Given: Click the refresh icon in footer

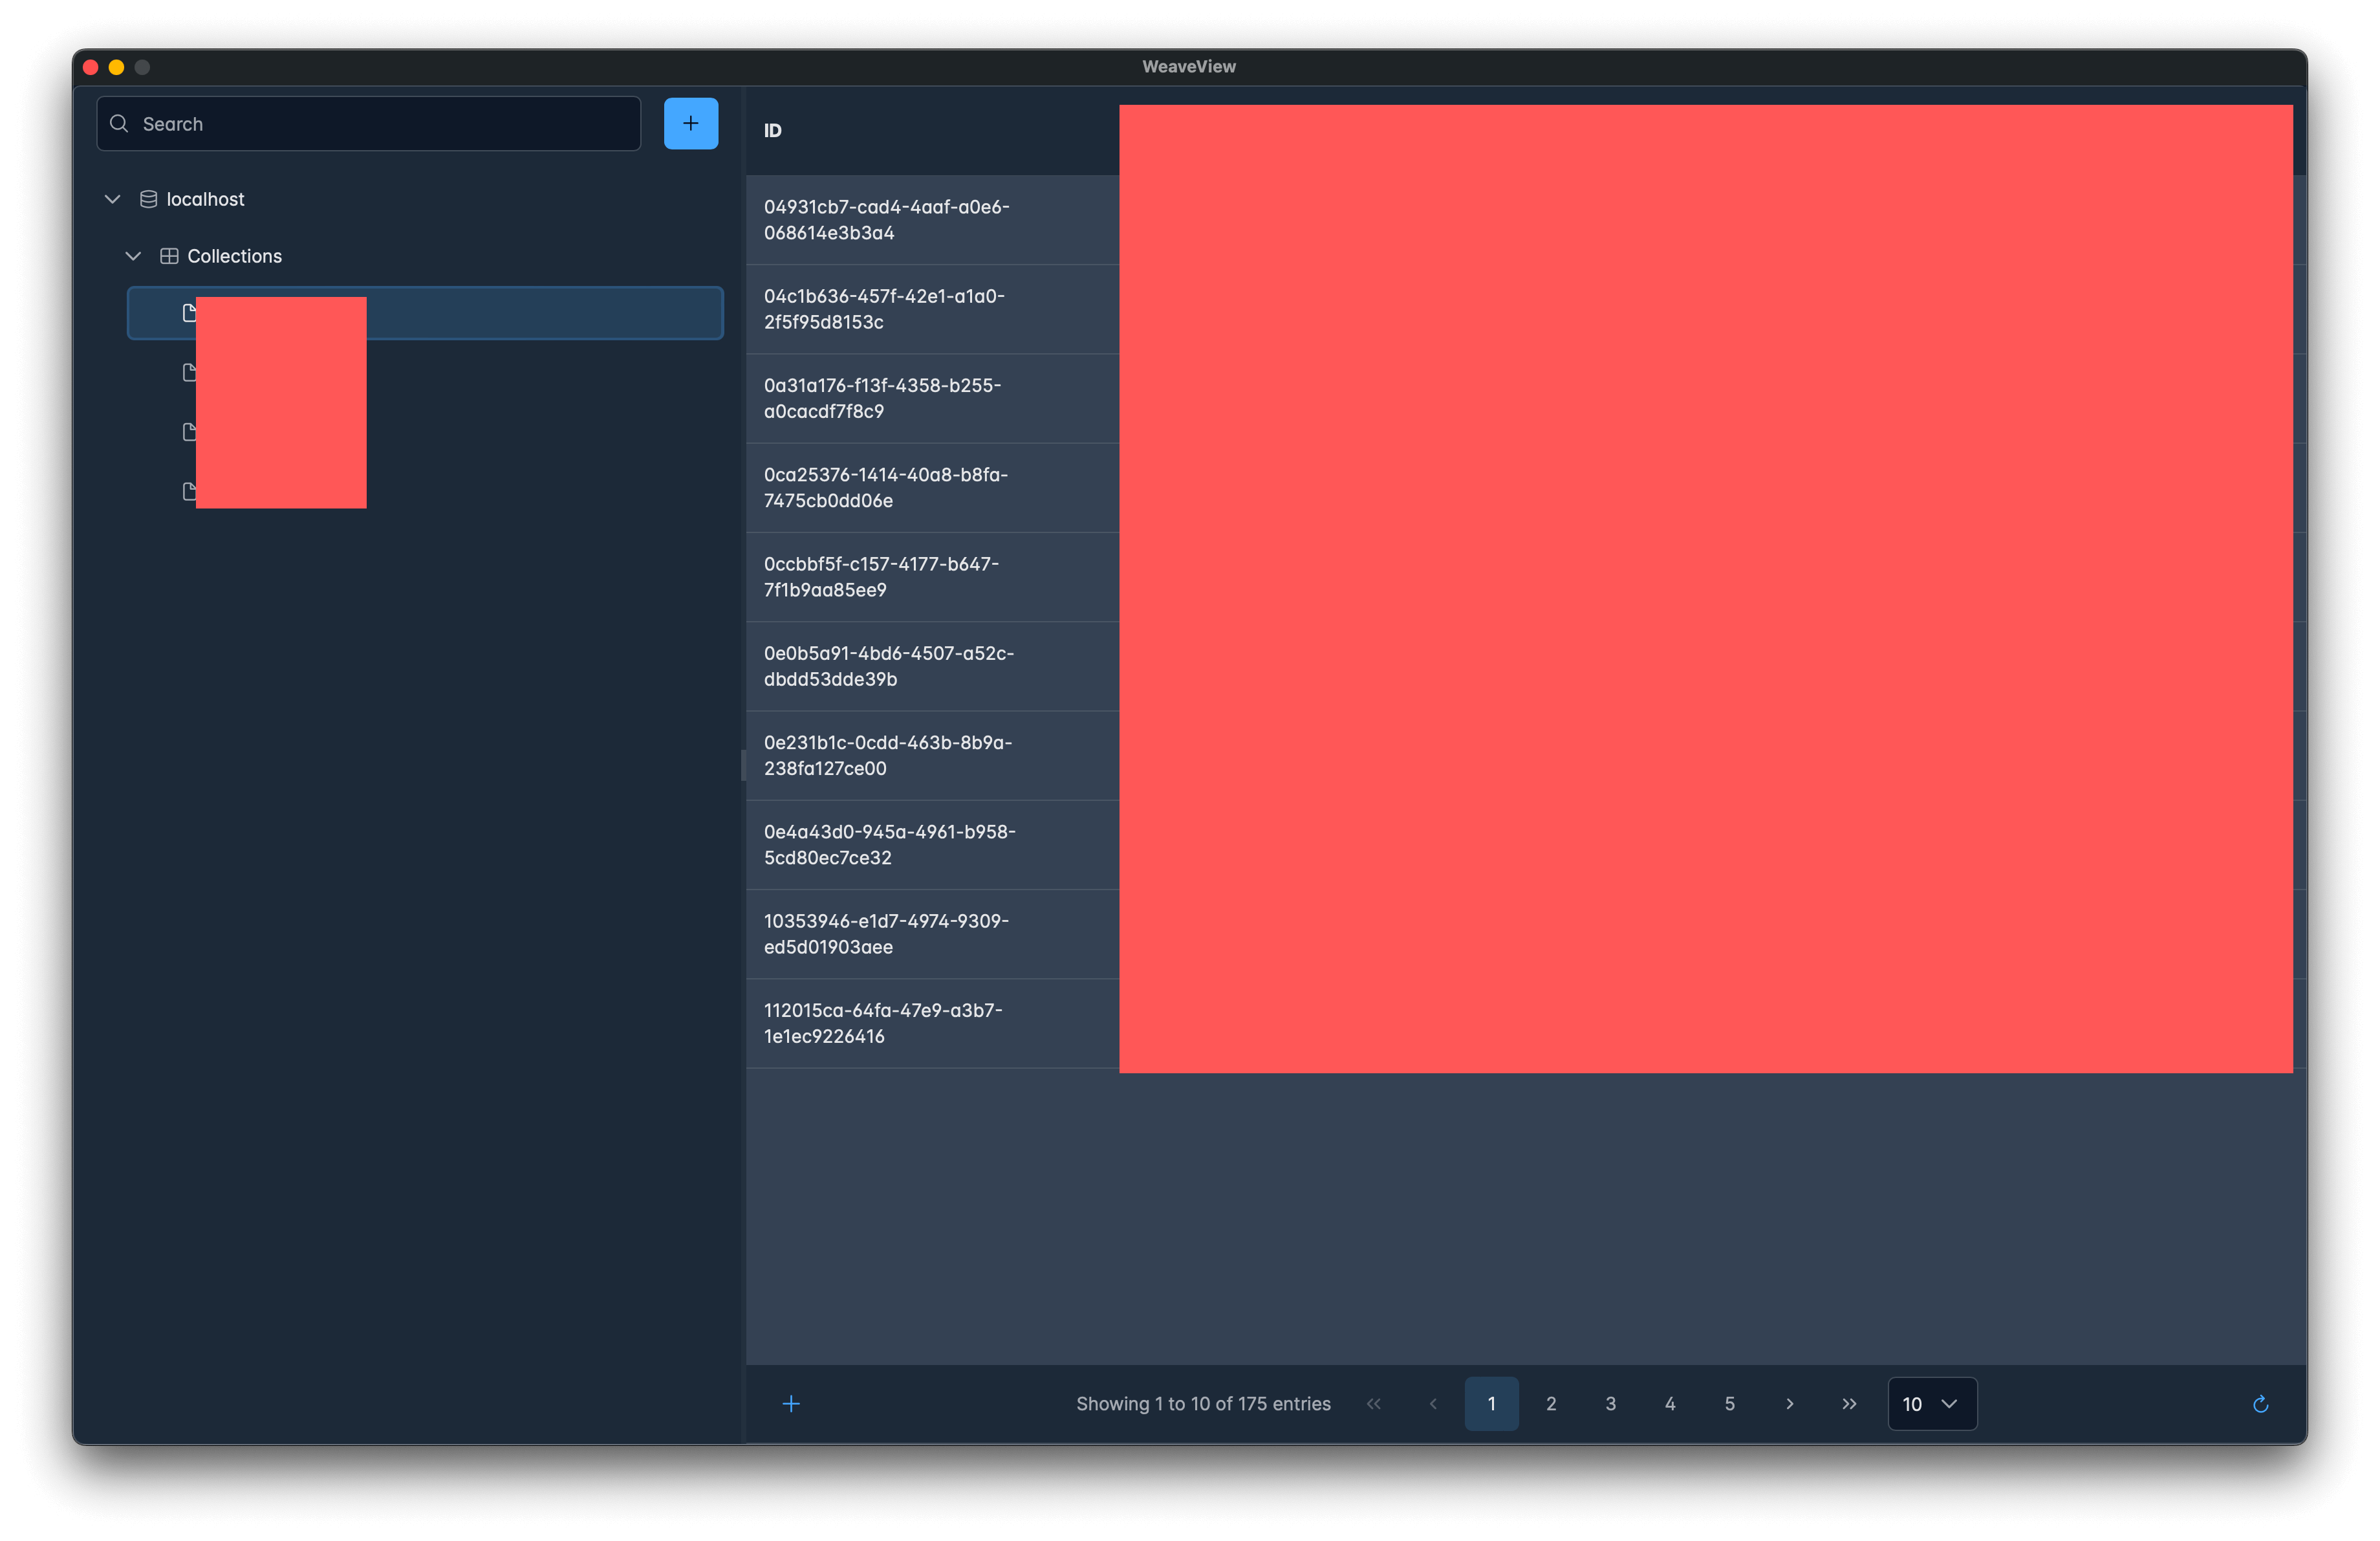Looking at the screenshot, I should 2259,1404.
